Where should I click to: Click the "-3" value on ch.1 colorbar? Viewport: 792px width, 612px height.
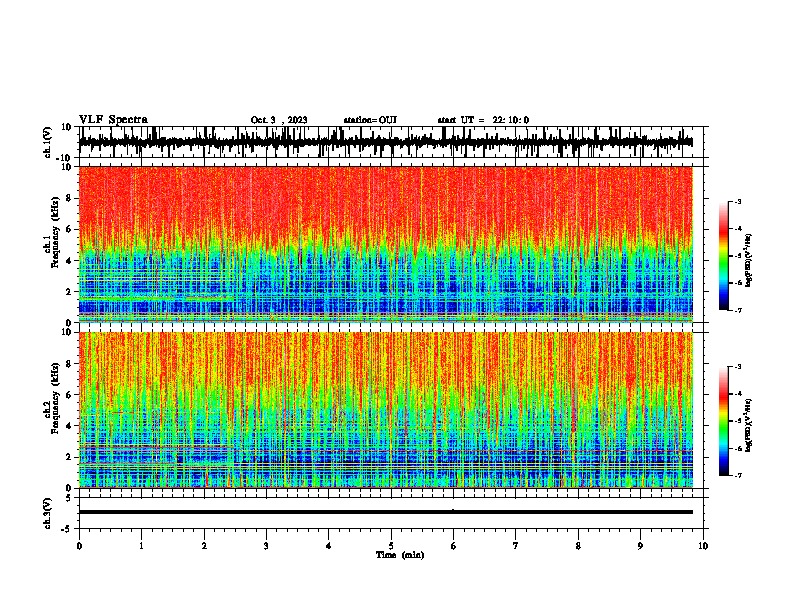pyautogui.click(x=738, y=201)
